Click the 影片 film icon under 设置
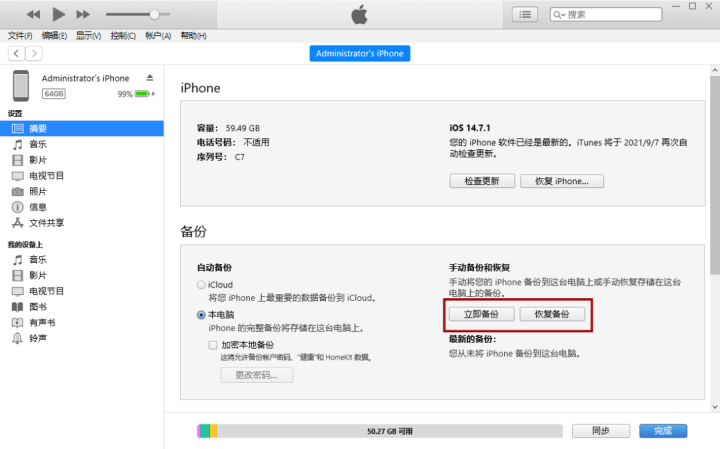 point(17,160)
